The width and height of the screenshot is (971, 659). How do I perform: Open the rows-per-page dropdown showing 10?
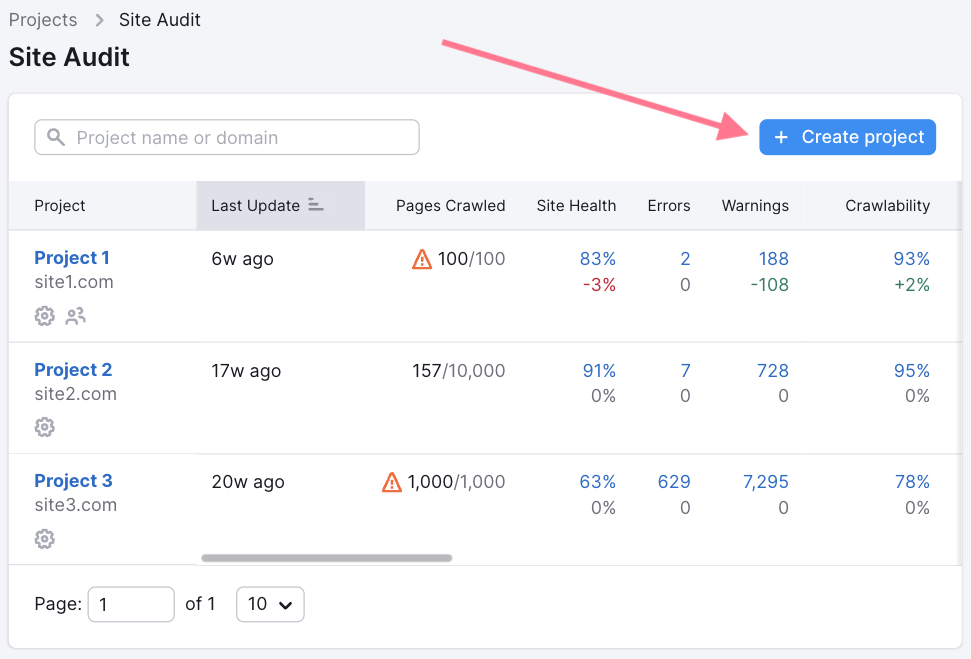[x=270, y=604]
